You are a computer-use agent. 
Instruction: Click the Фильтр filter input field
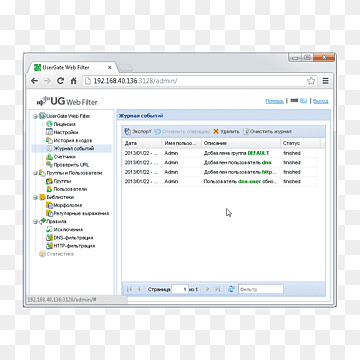click(261, 289)
